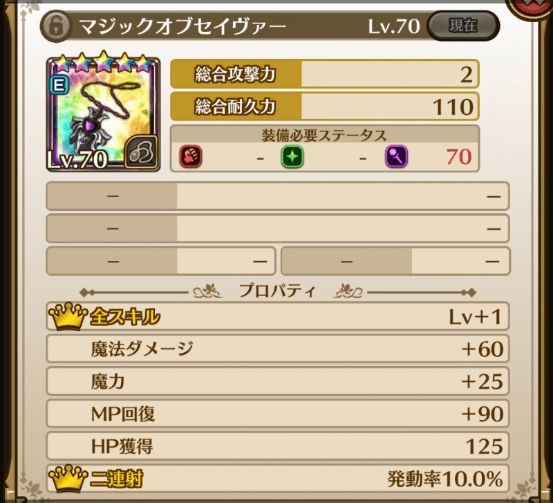Select the HP獲得 125 property row
This screenshot has width=553, height=503.
(278, 446)
